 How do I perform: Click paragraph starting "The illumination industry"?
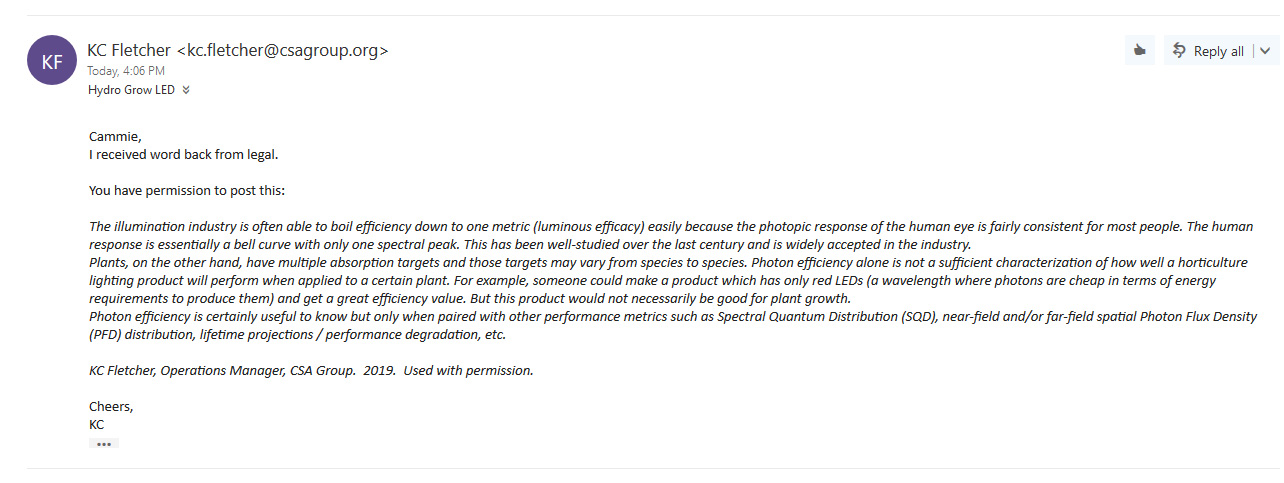671,235
